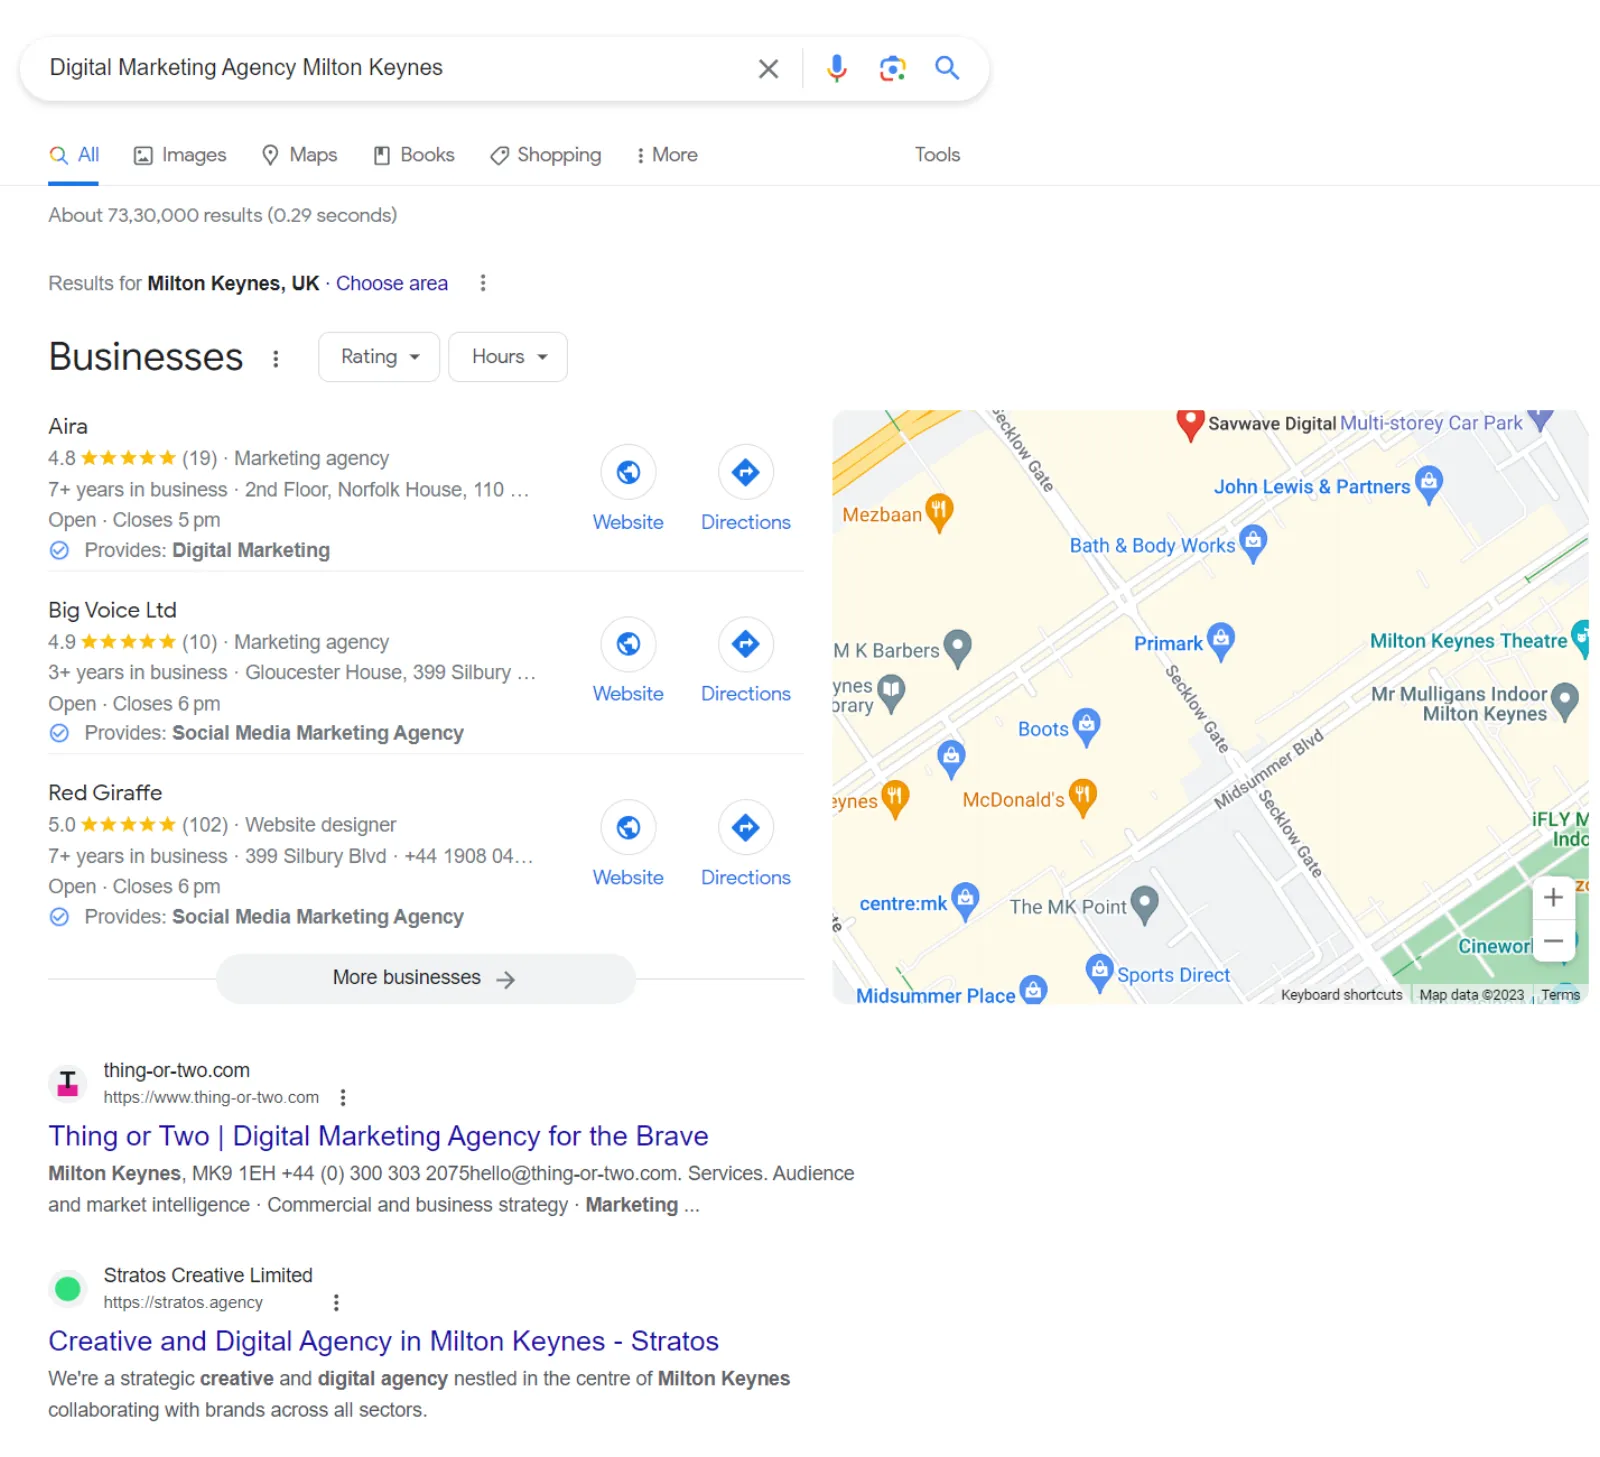
Task: Click the Choose area link
Action: 392,283
